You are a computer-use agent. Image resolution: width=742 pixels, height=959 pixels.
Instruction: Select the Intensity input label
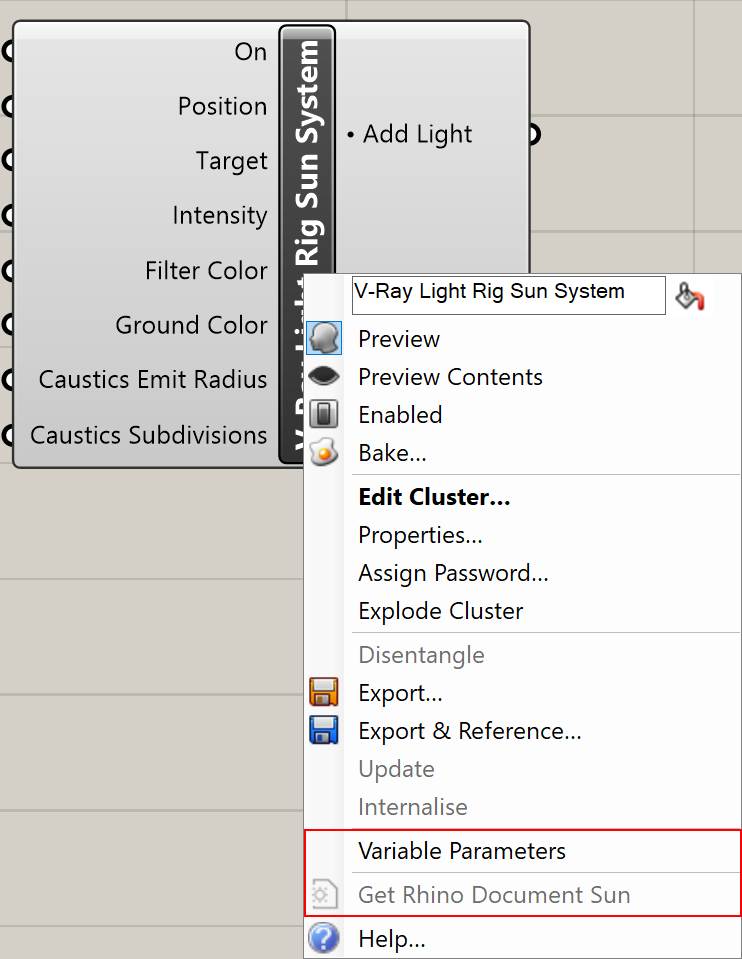coord(220,215)
